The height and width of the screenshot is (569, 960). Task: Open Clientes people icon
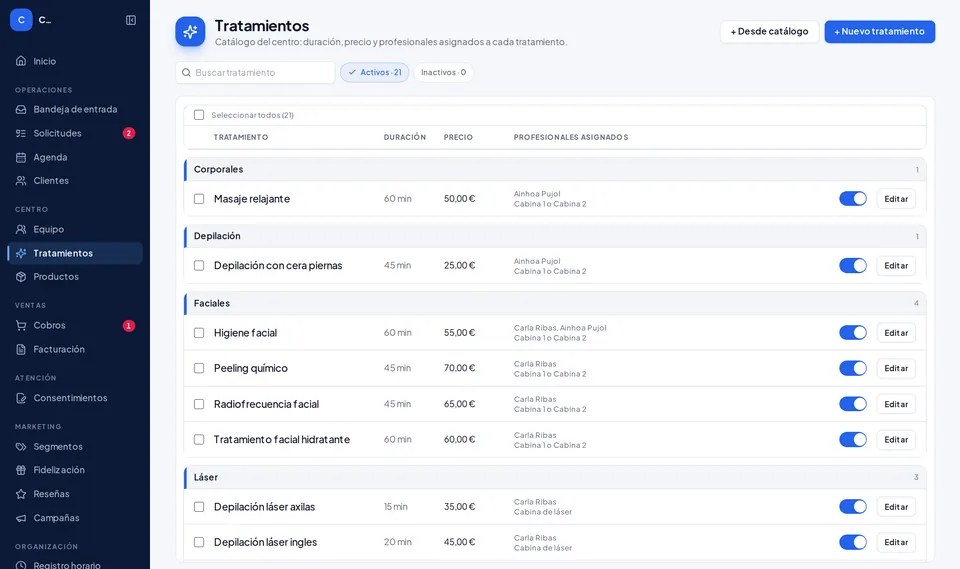(x=21, y=181)
